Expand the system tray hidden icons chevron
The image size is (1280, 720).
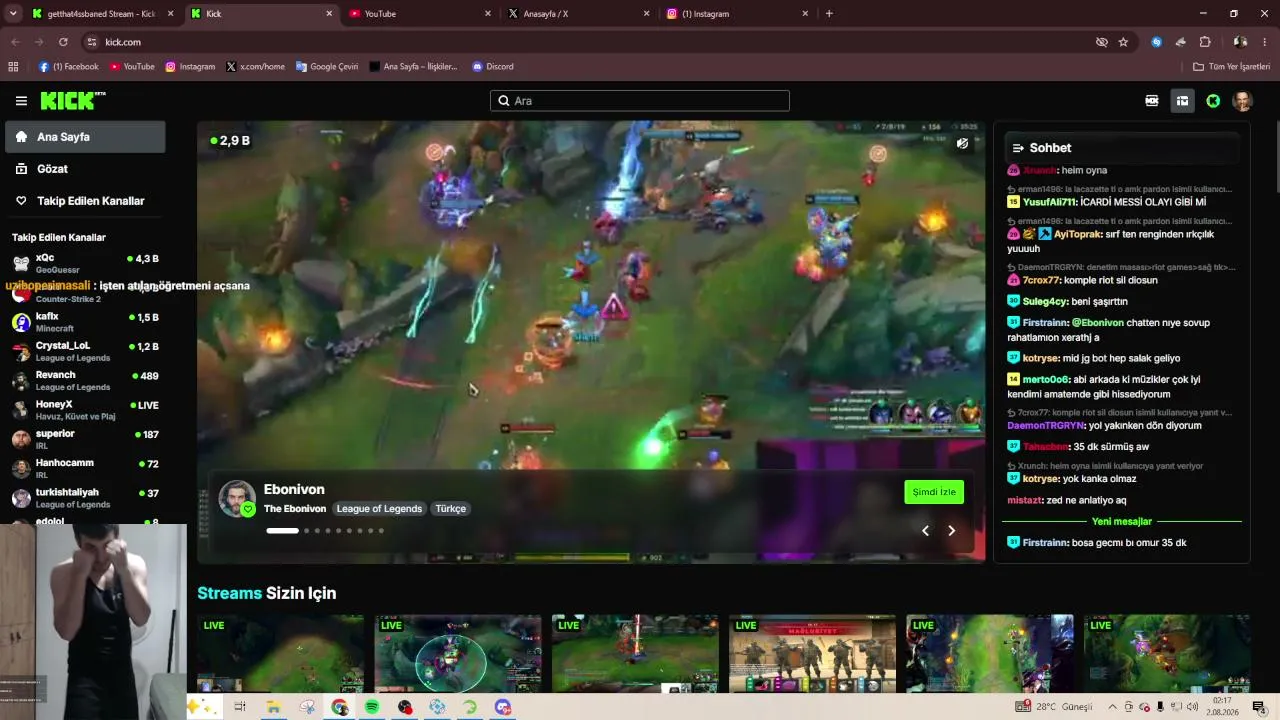coord(1112,707)
